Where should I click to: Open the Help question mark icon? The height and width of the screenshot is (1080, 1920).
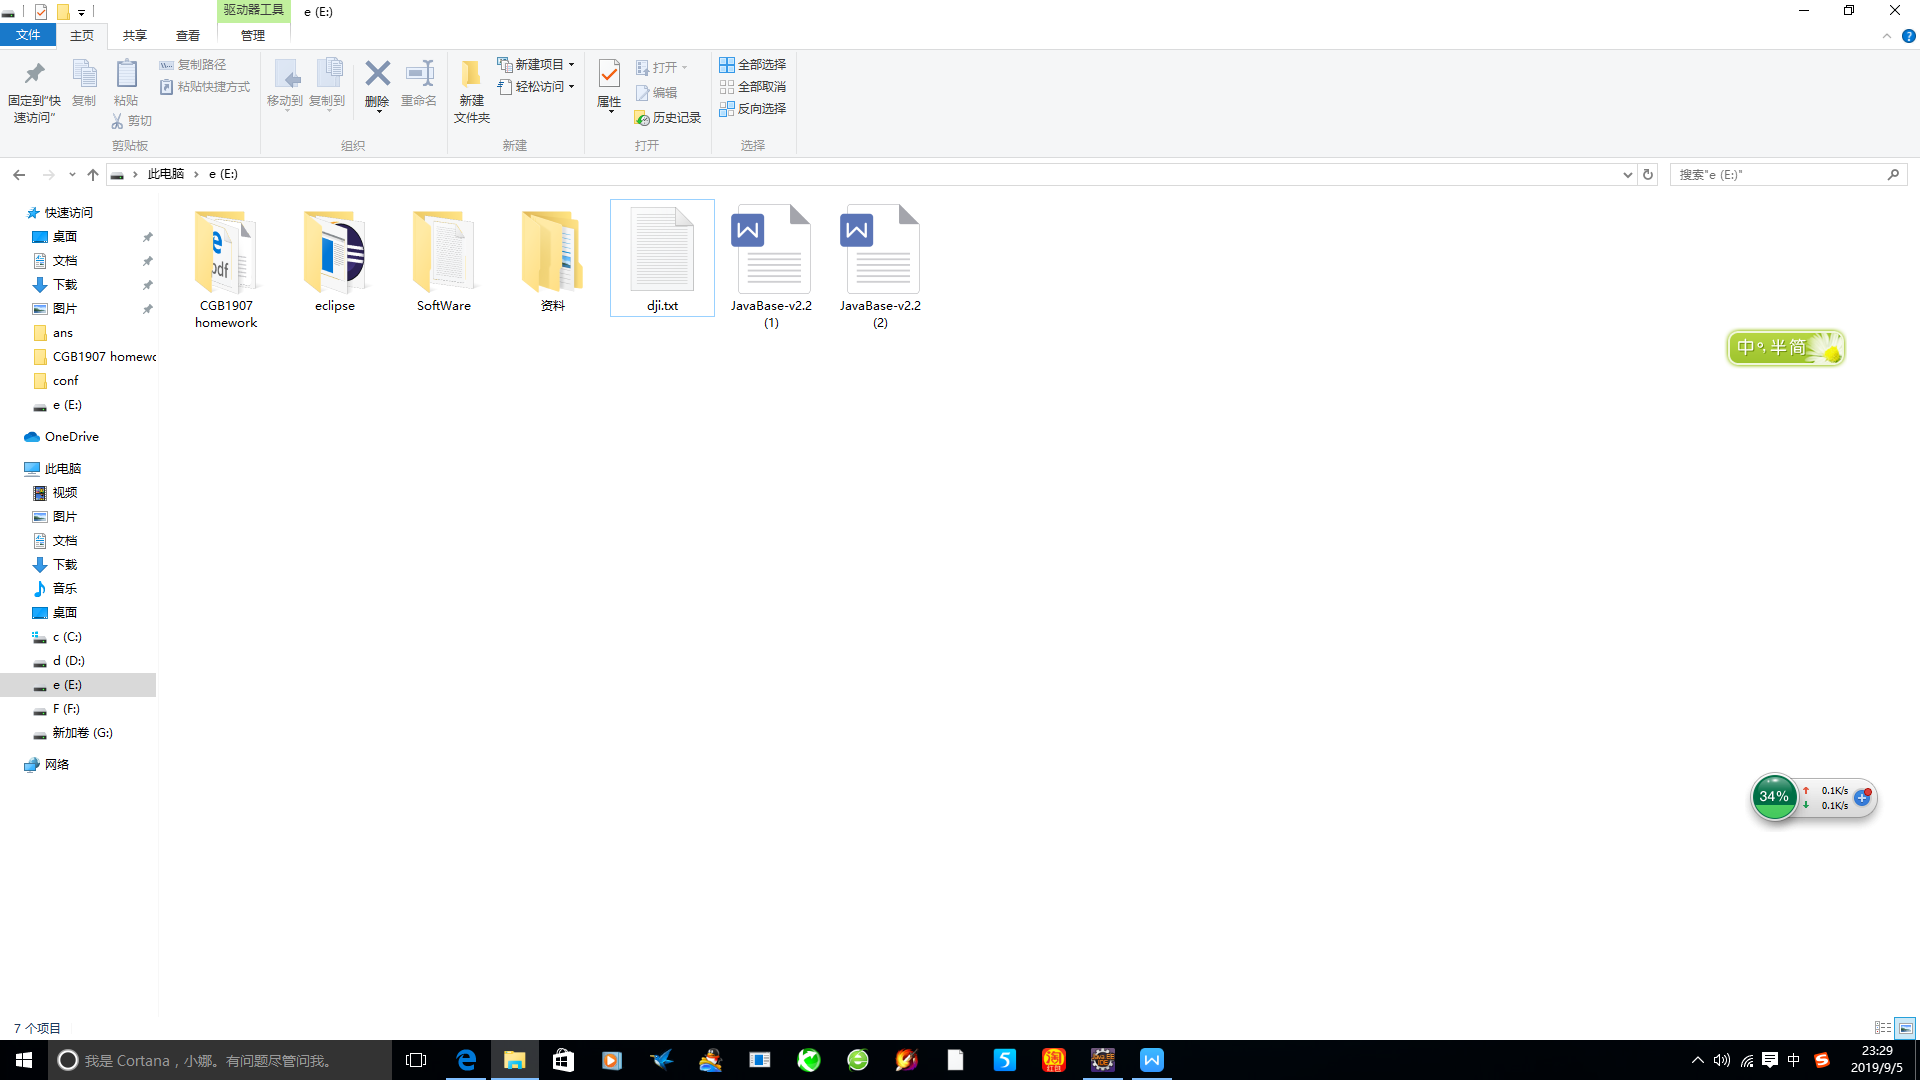click(1909, 36)
